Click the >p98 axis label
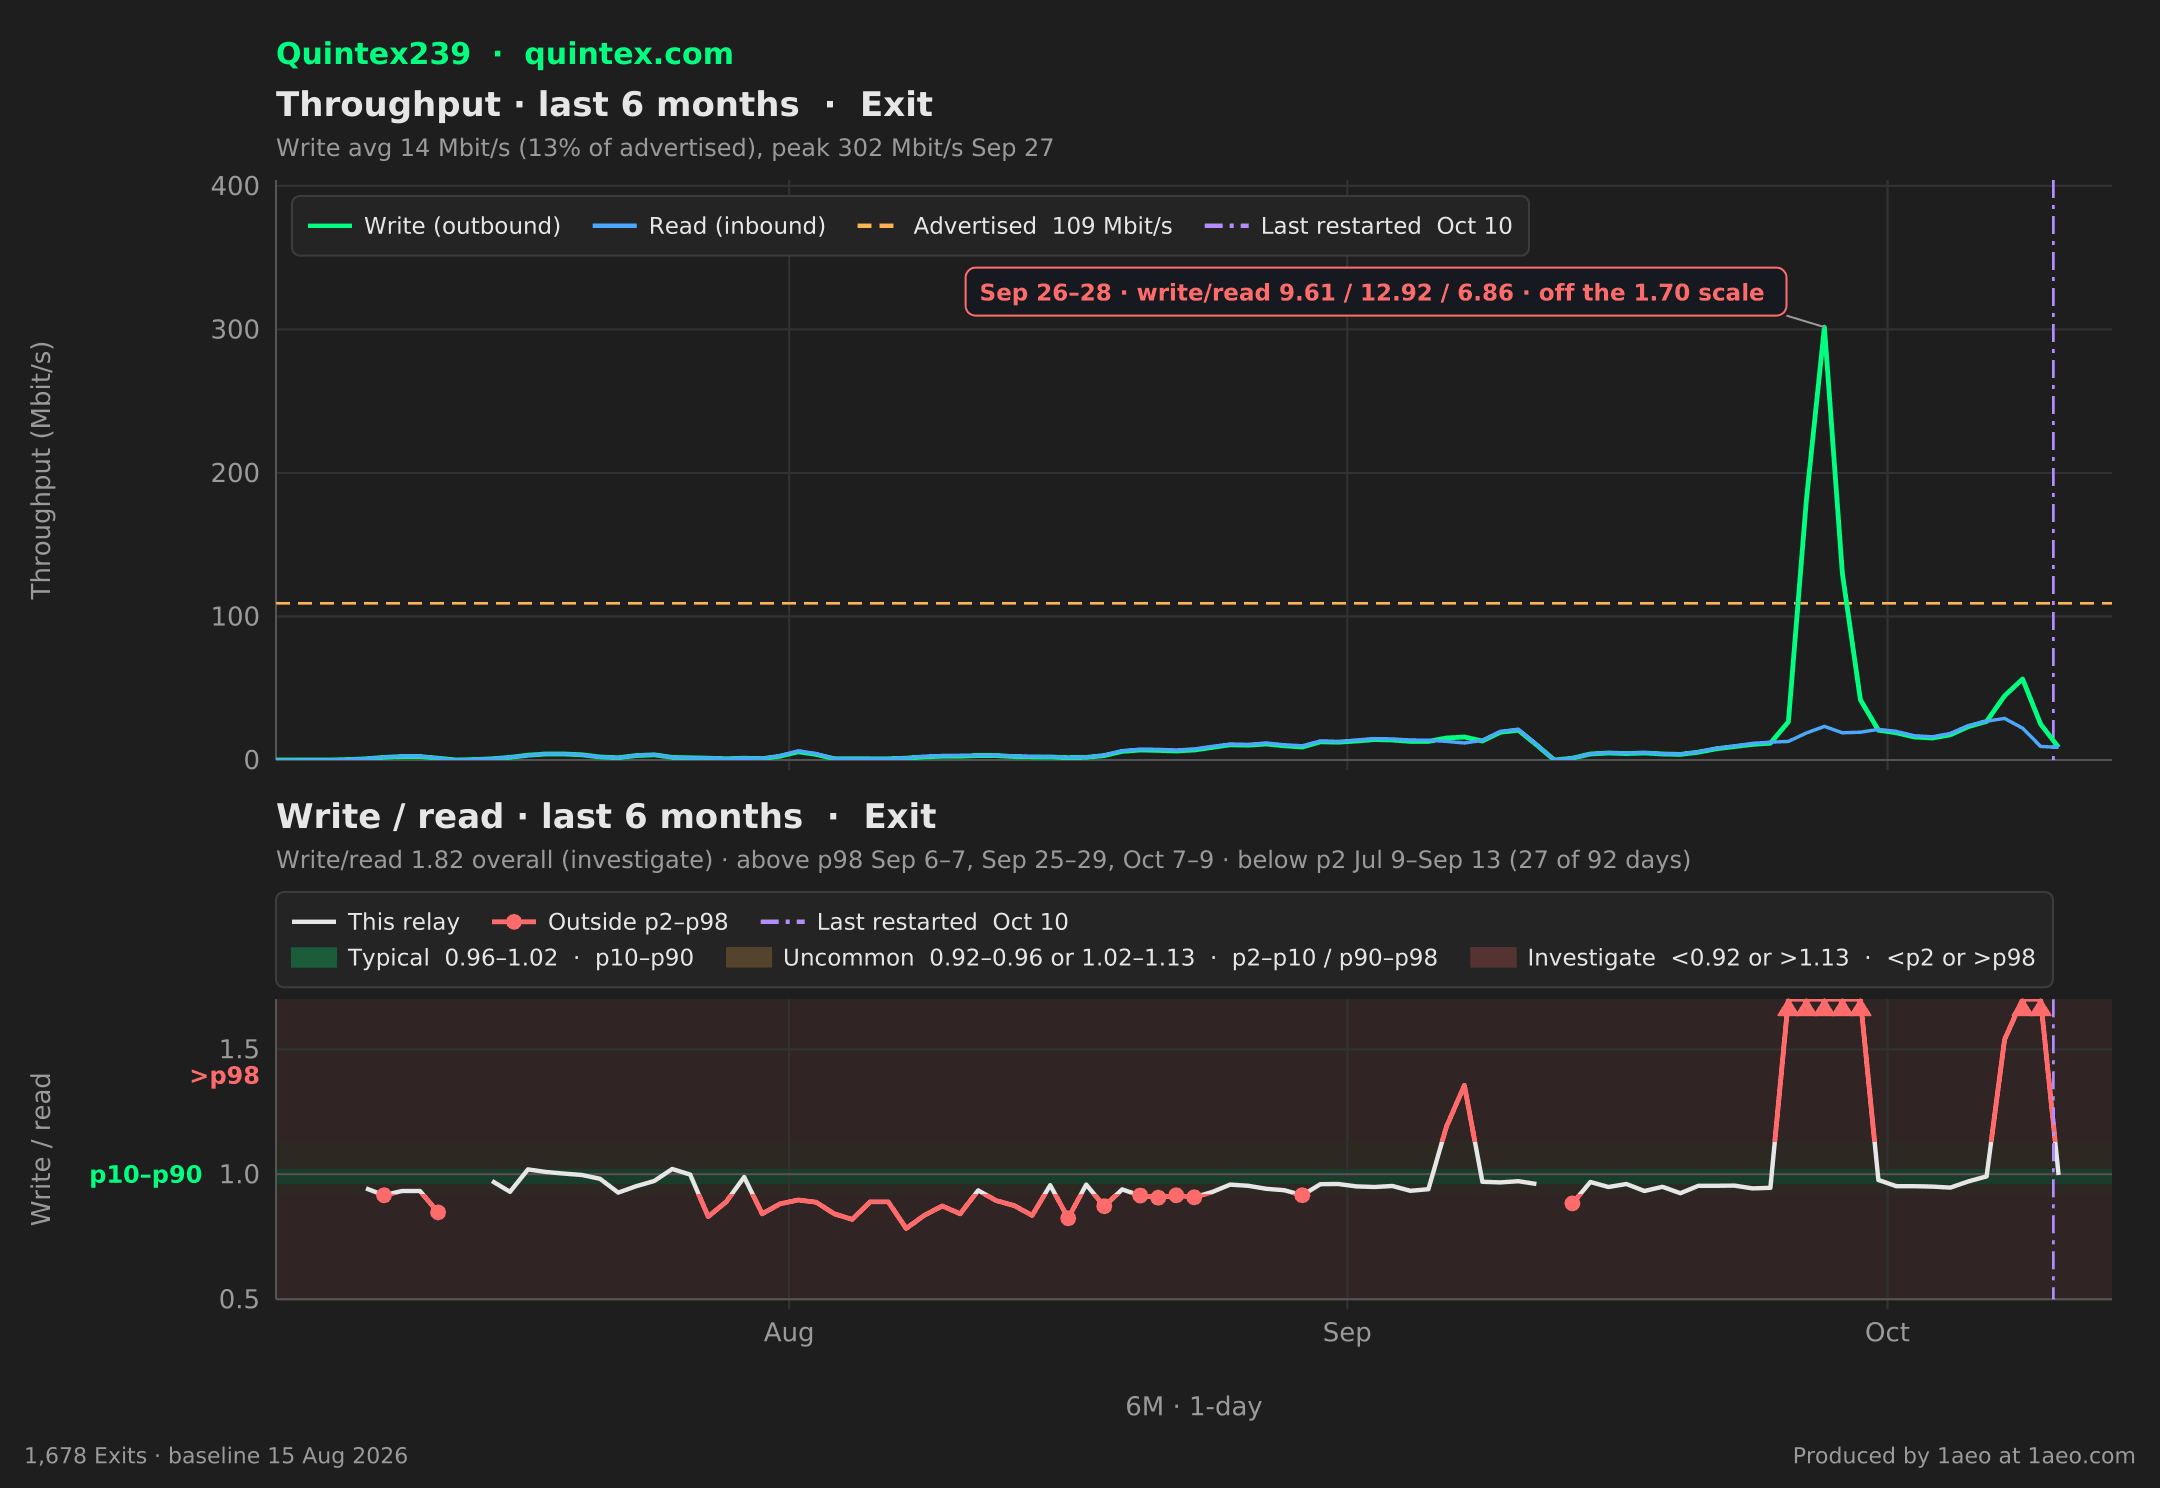 click(224, 1076)
